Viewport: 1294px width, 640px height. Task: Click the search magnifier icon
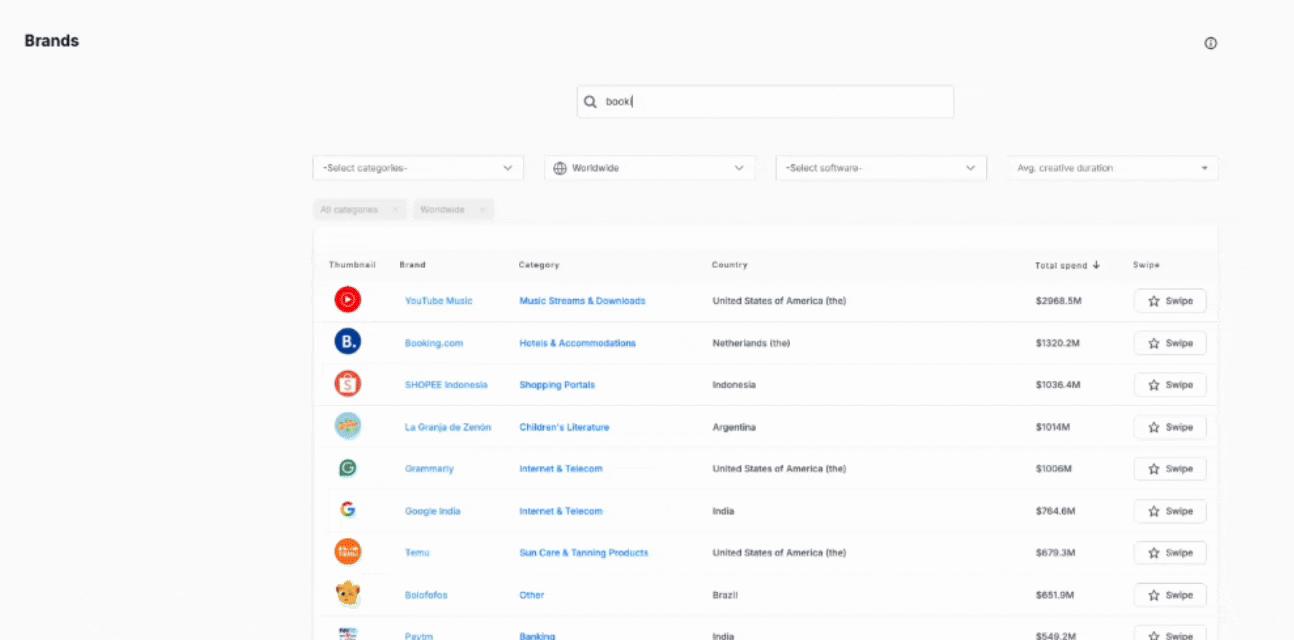tap(591, 102)
